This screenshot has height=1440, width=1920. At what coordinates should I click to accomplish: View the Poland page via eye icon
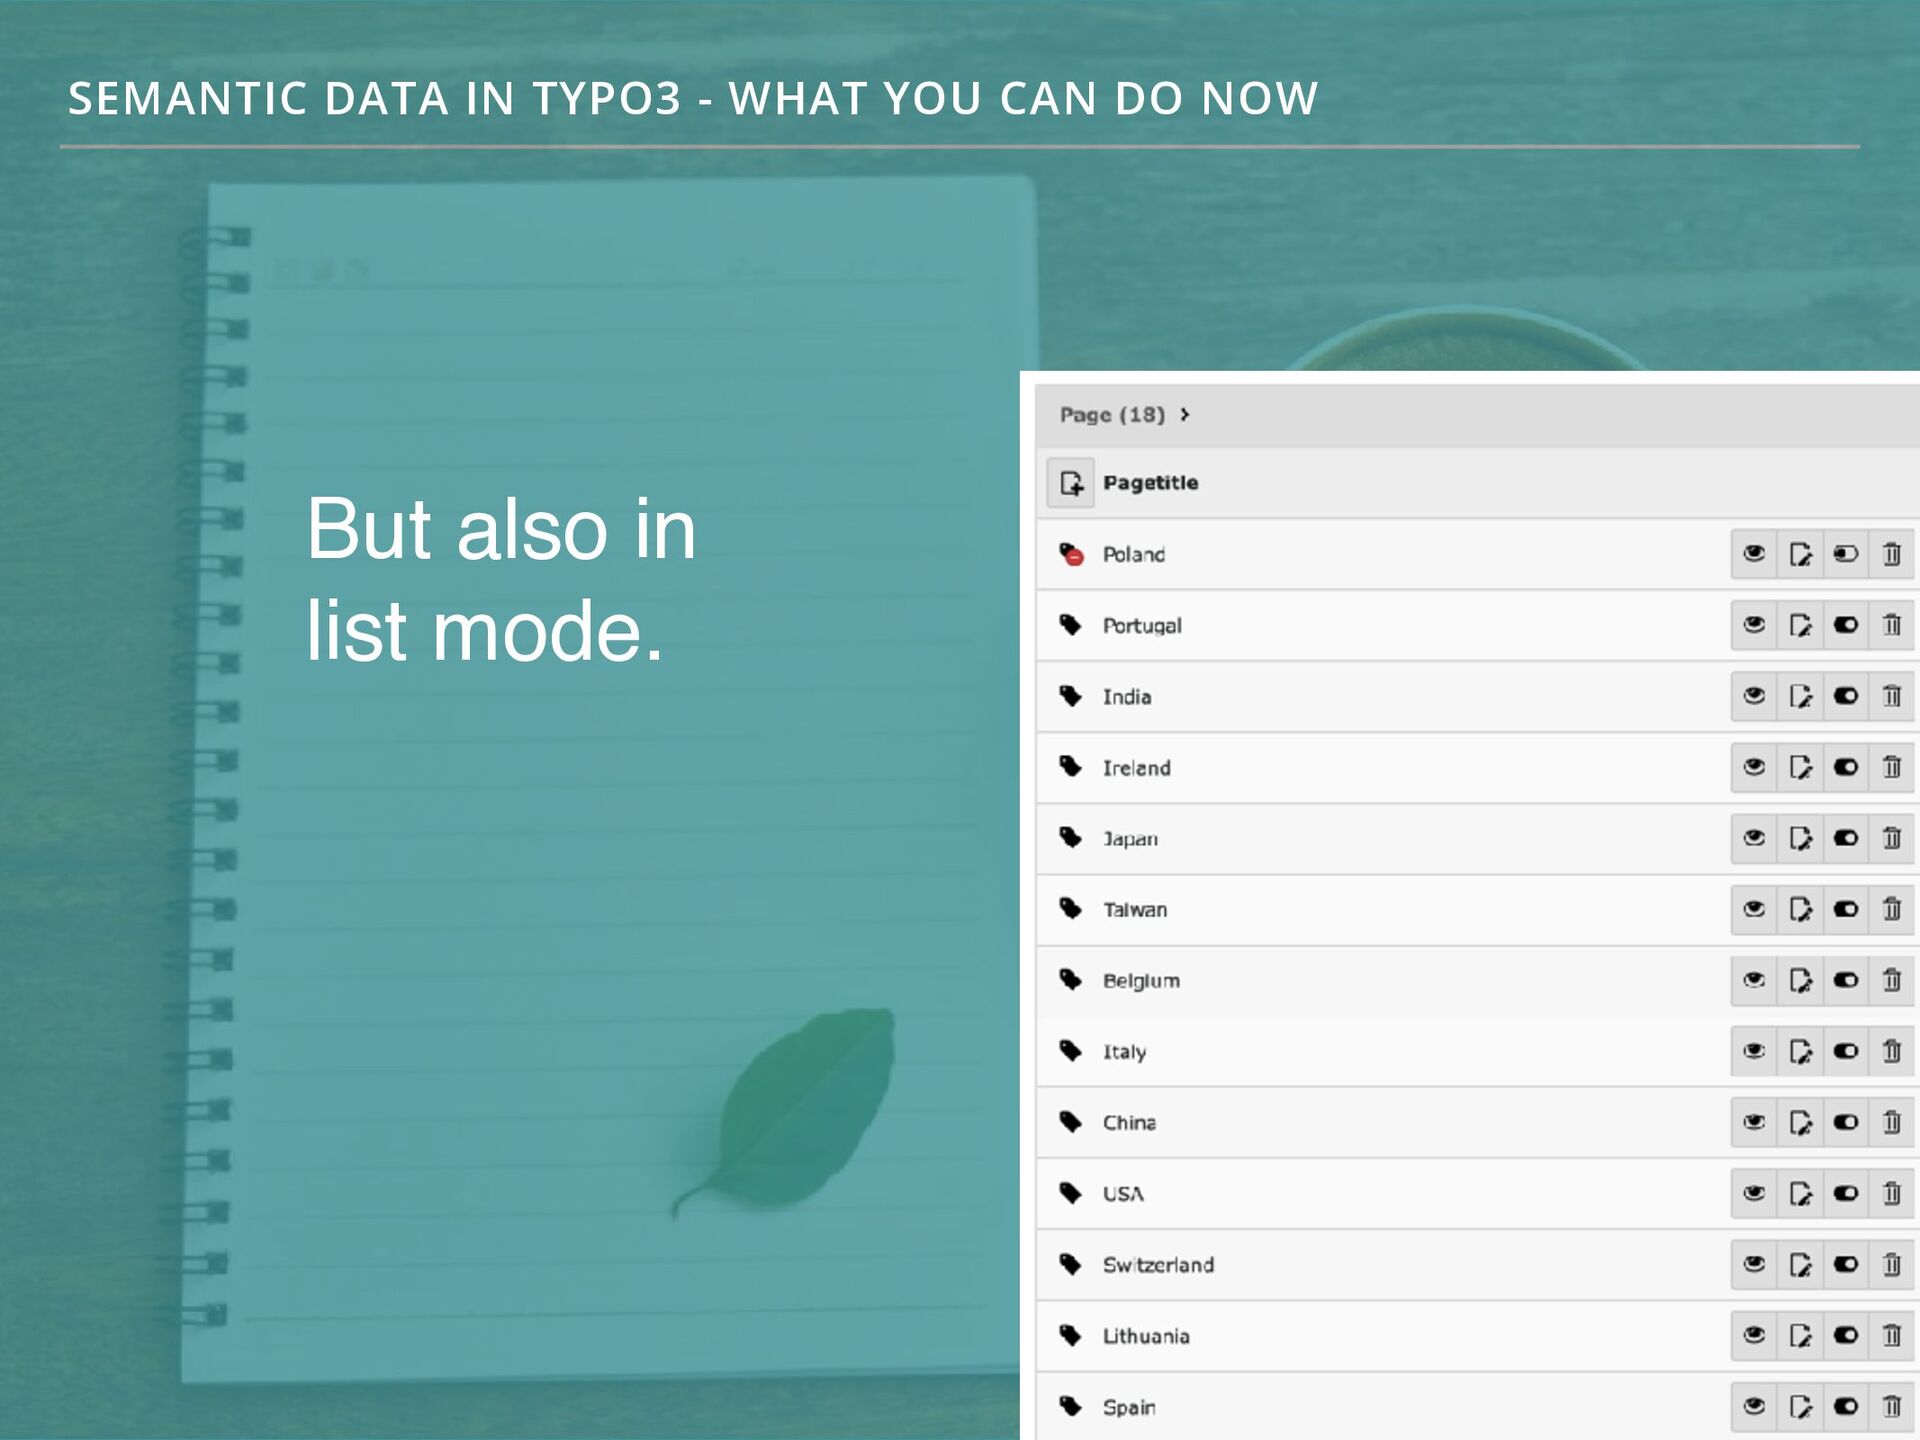[1754, 554]
